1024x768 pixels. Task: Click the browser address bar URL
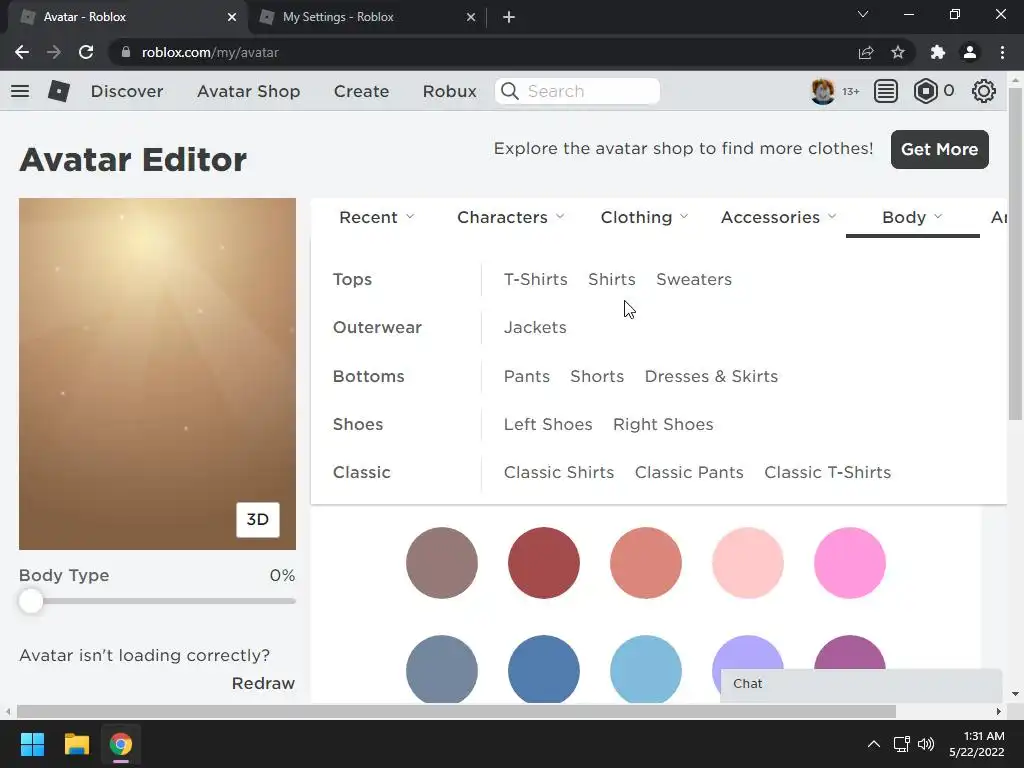pyautogui.click(x=210, y=52)
